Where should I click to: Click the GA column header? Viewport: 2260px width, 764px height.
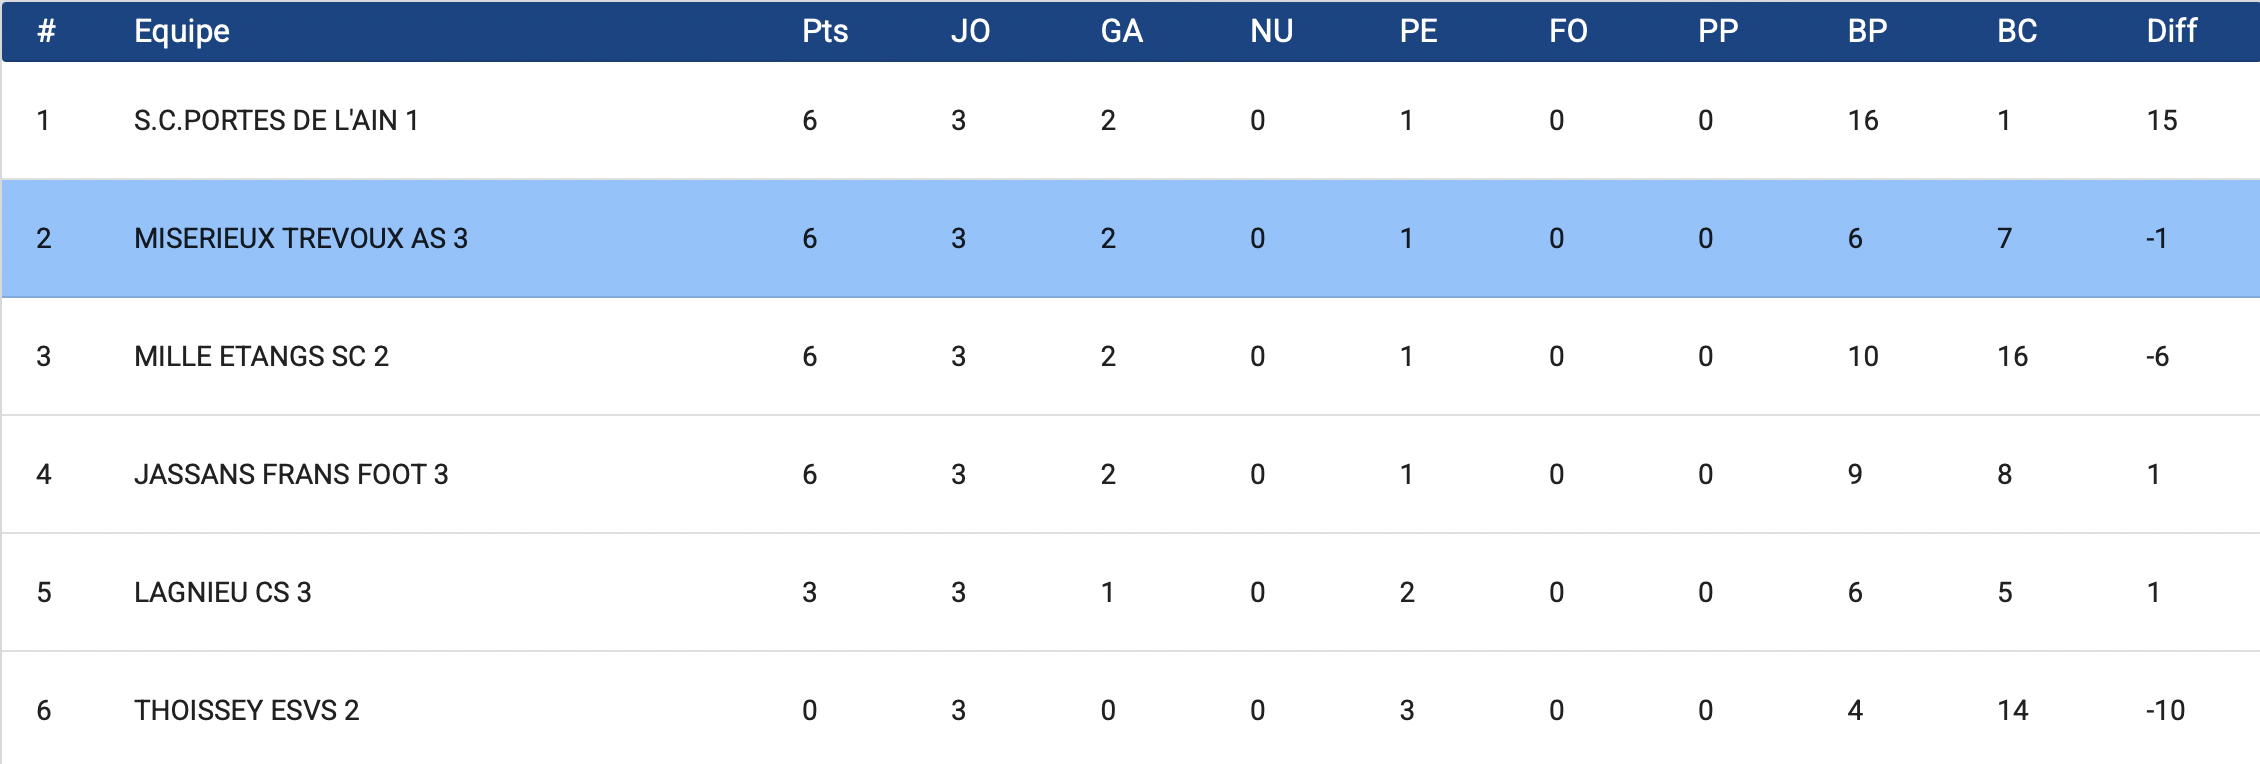coord(1121,31)
